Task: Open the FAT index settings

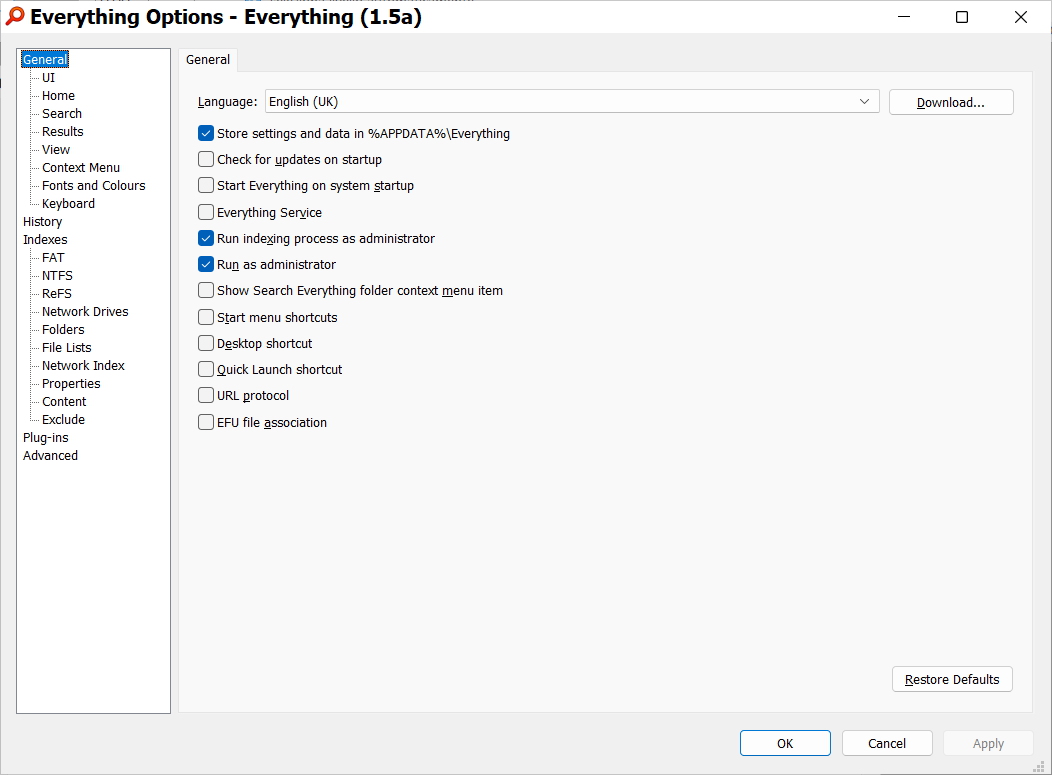Action: pos(53,258)
